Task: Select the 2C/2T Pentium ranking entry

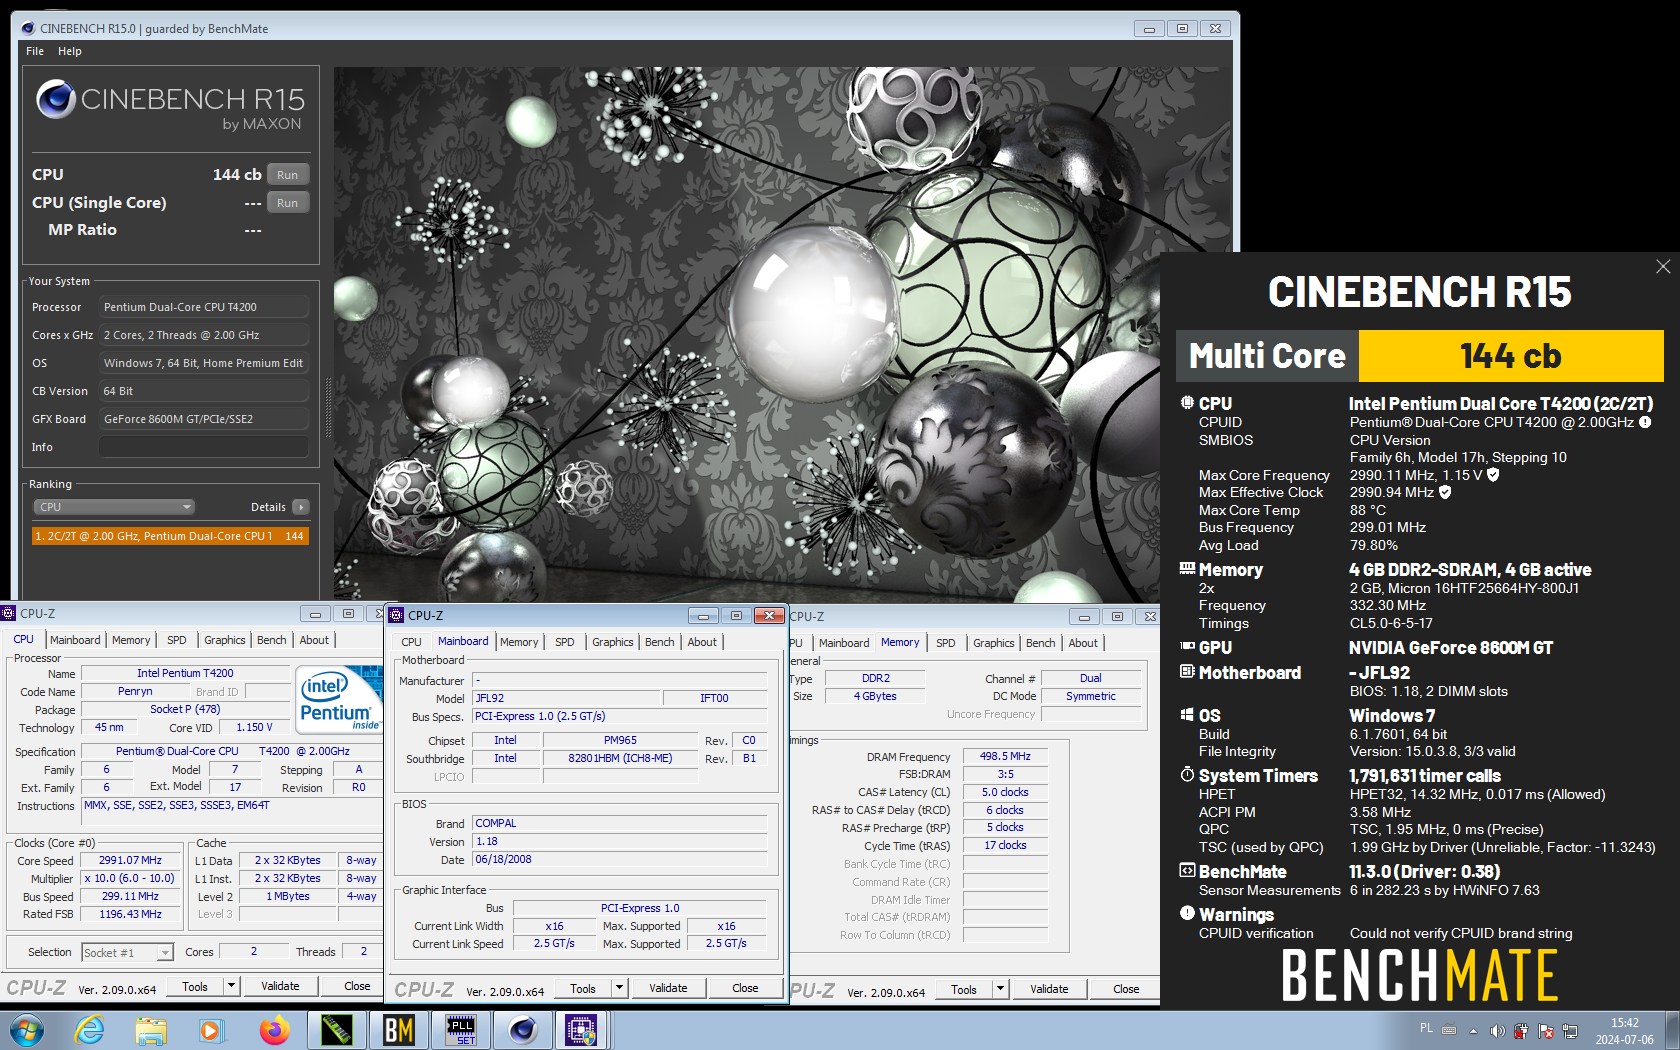Action: click(x=170, y=536)
